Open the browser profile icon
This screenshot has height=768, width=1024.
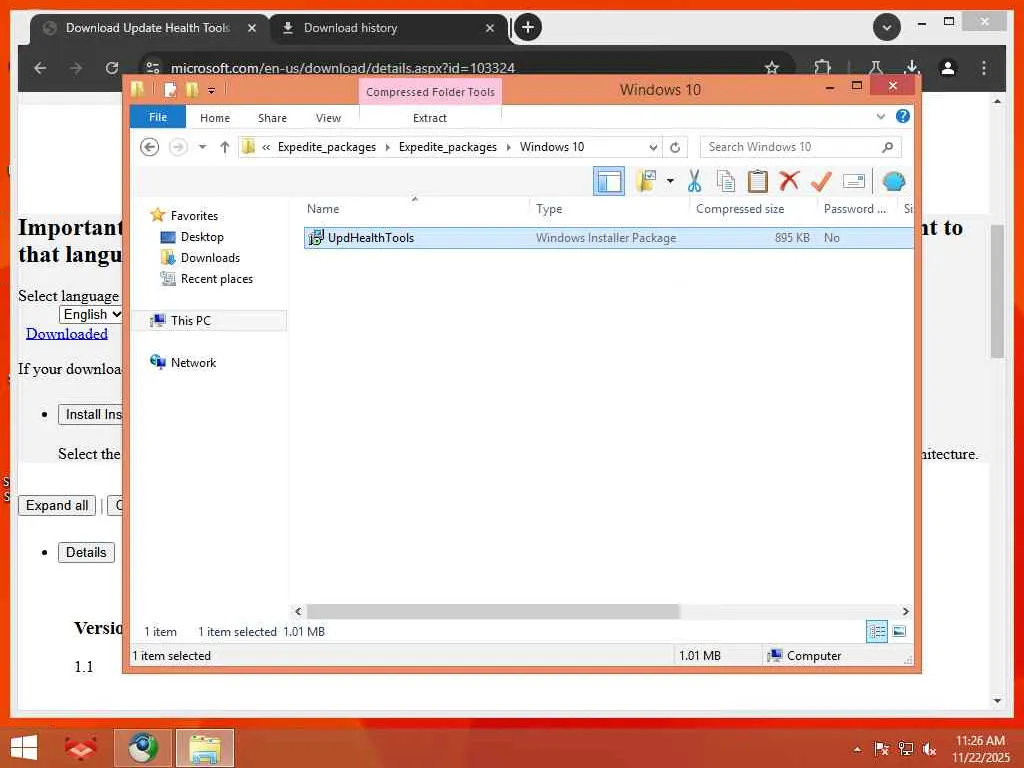[x=948, y=68]
